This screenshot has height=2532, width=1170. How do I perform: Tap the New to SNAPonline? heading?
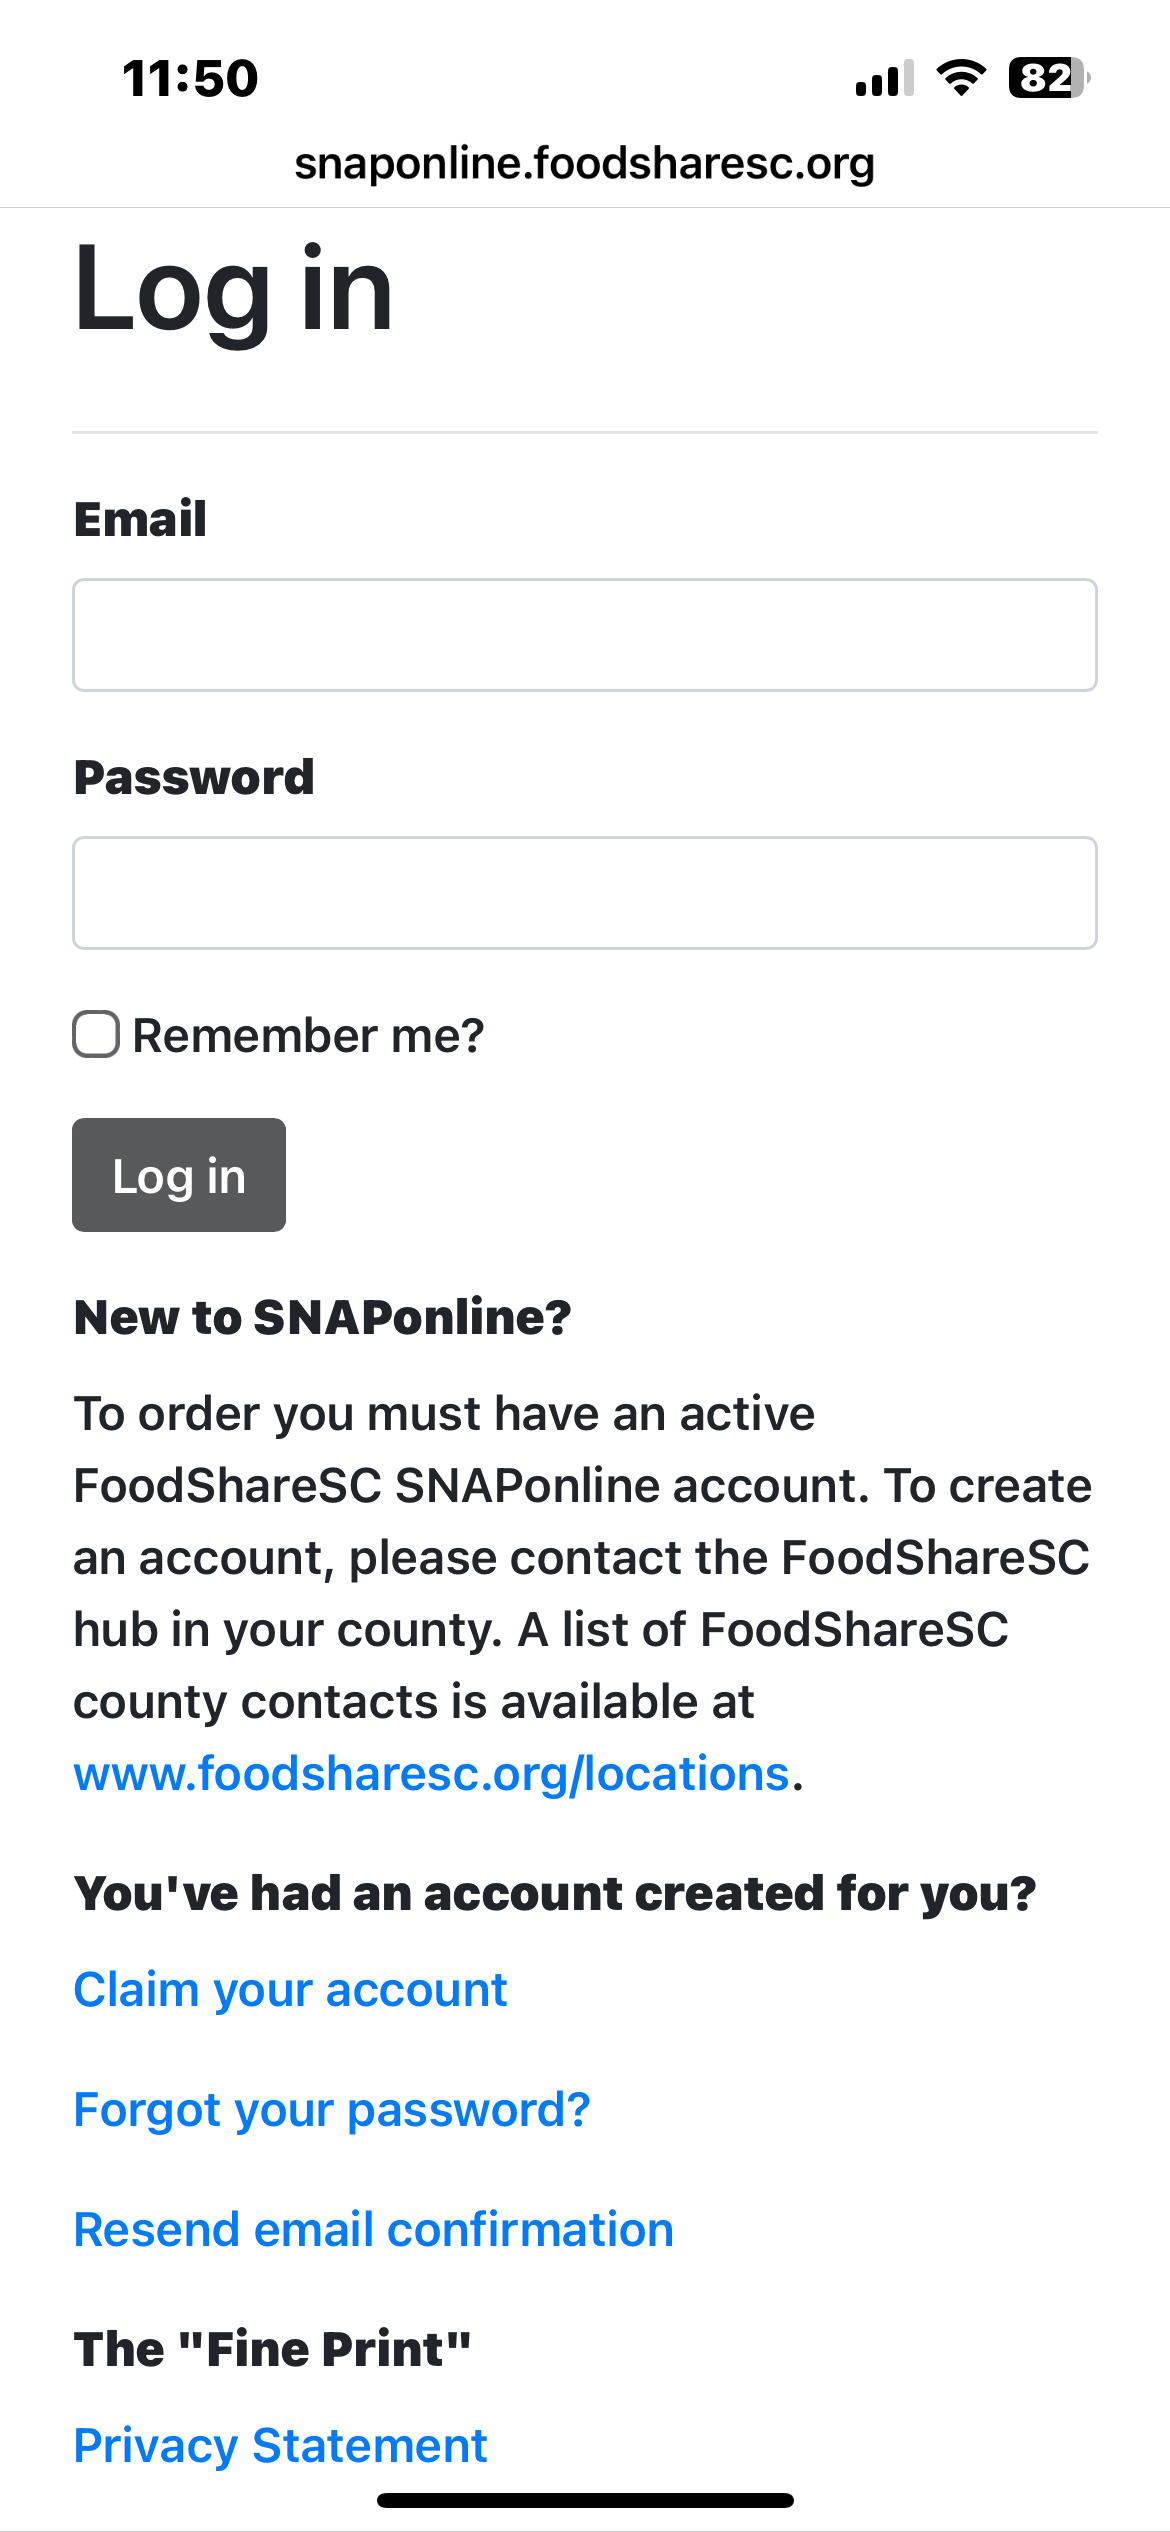pyautogui.click(x=322, y=1318)
